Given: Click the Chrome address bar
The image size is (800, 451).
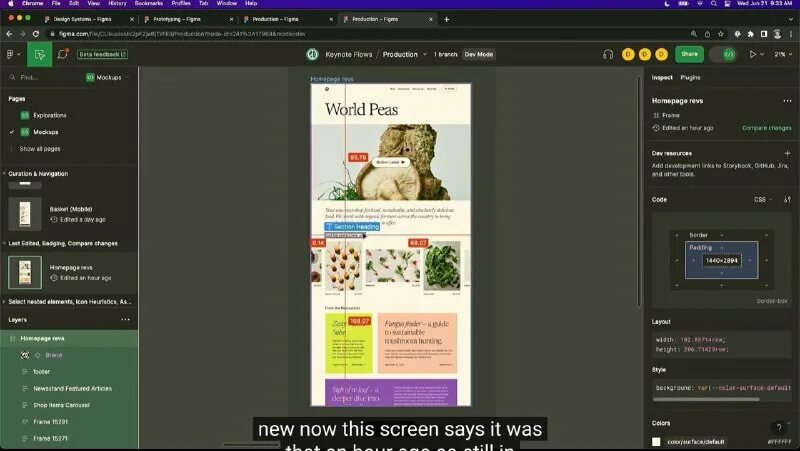Looking at the screenshot, I should click(367, 34).
